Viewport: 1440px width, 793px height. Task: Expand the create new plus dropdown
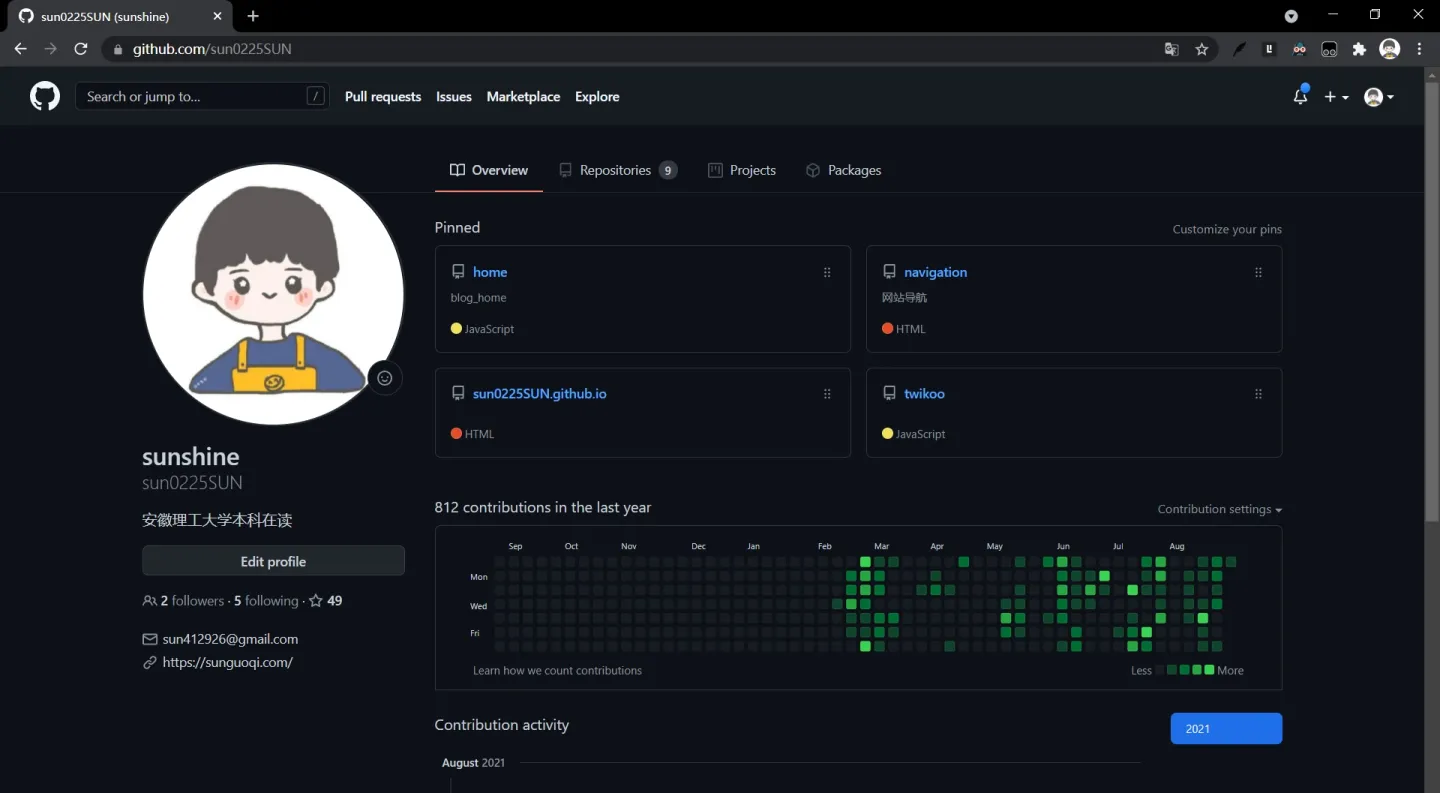(x=1336, y=97)
